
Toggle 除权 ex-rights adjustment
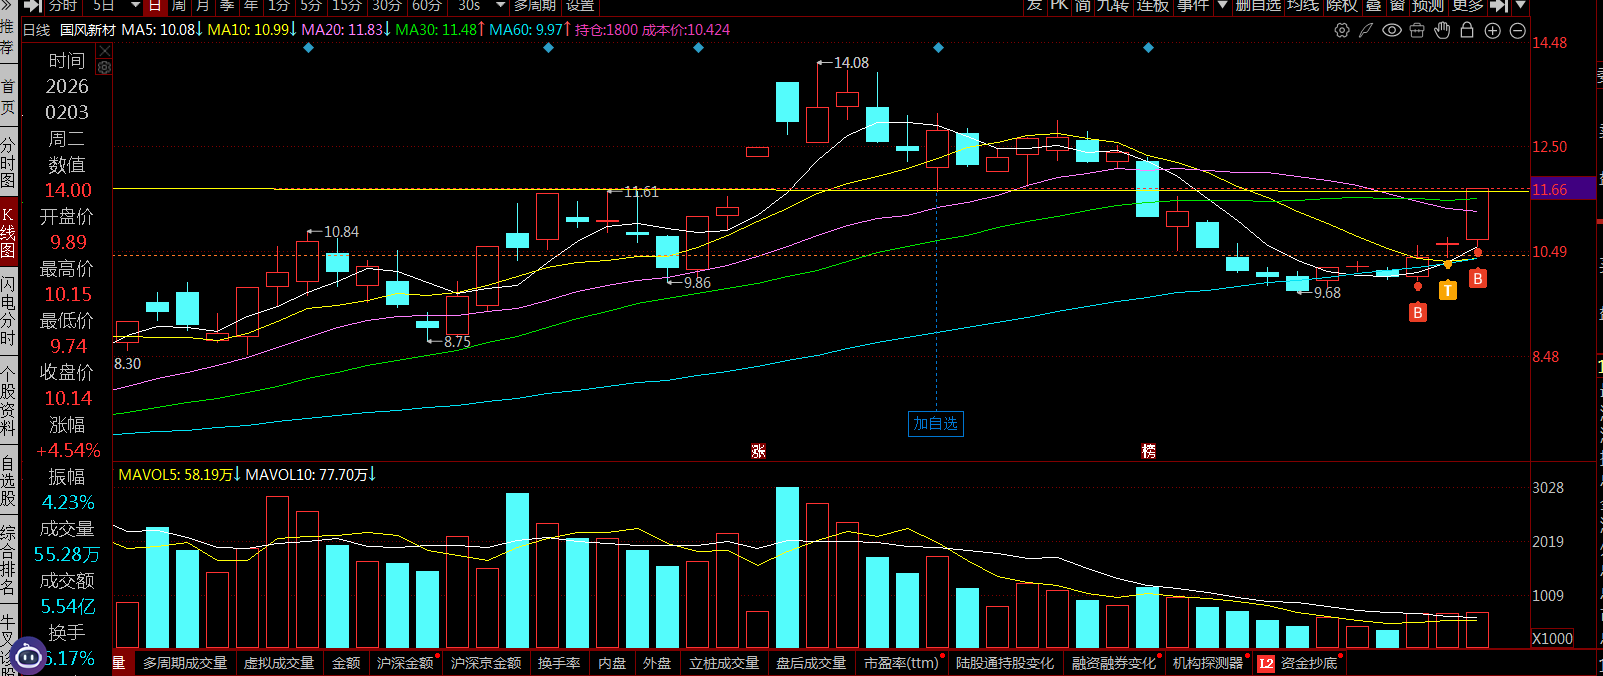click(x=1342, y=5)
